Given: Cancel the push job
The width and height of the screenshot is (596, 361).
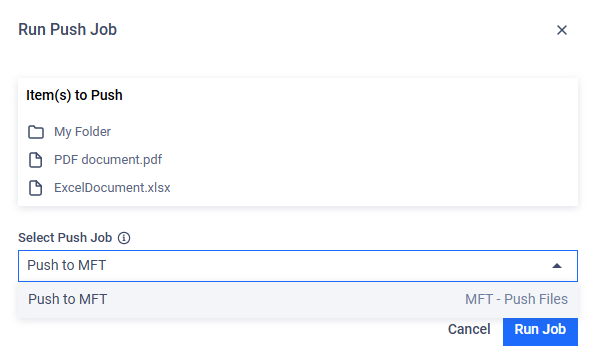Looking at the screenshot, I should pos(469,329).
